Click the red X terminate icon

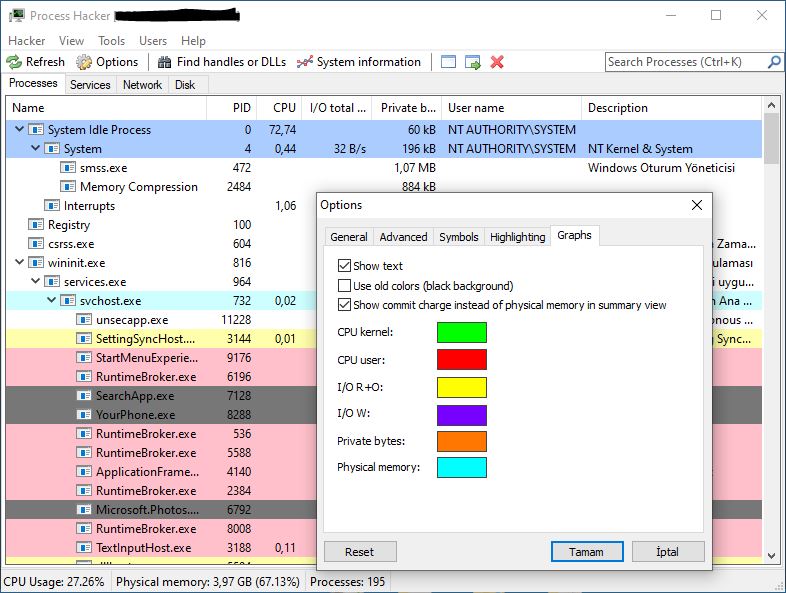point(497,62)
